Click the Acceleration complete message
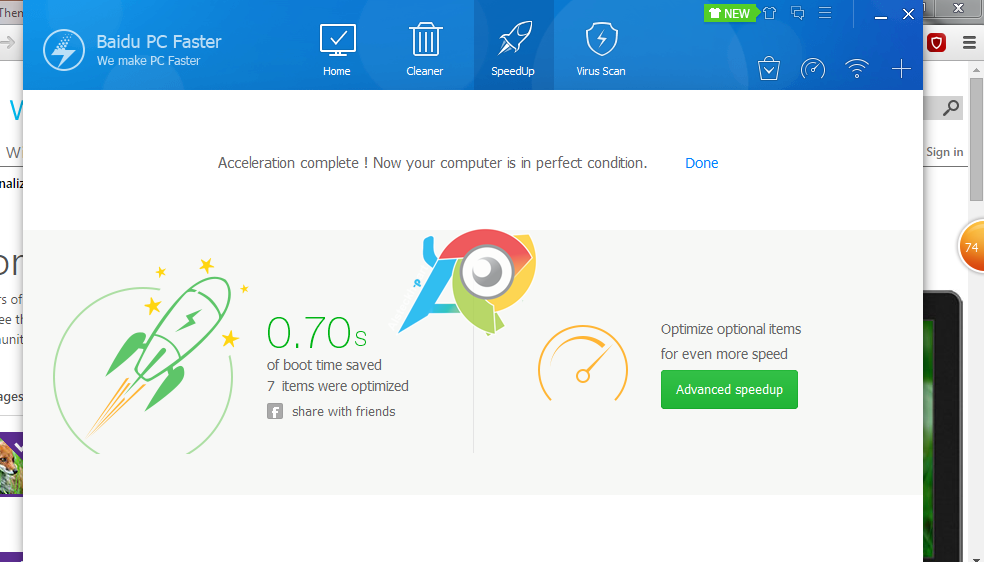Image resolution: width=984 pixels, height=562 pixels. 432,163
